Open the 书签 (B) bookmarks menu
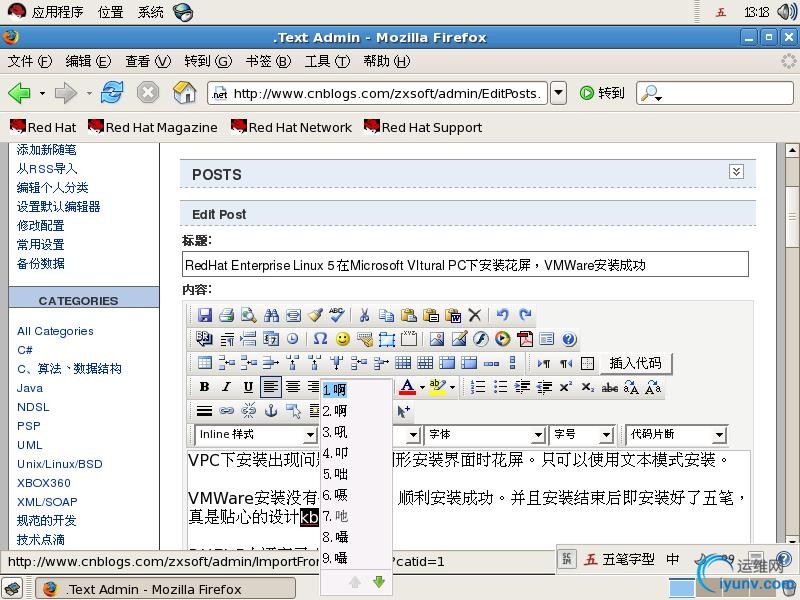Image resolution: width=800 pixels, height=600 pixels. 268,61
